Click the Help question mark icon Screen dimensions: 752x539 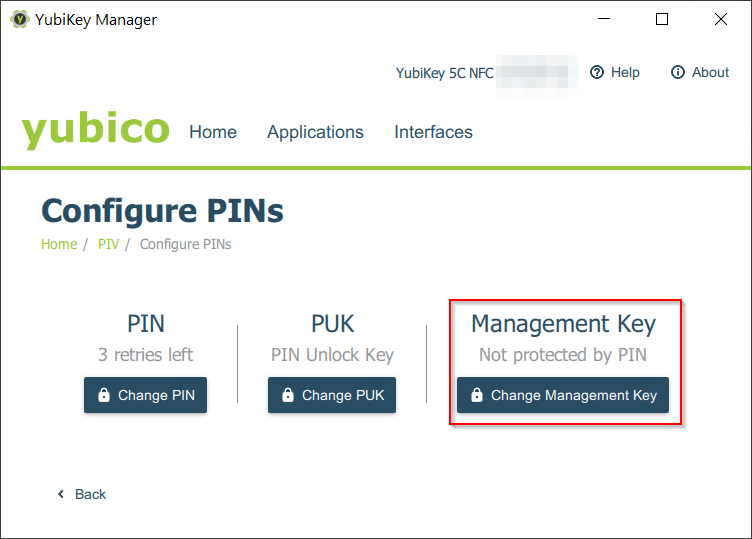point(597,72)
